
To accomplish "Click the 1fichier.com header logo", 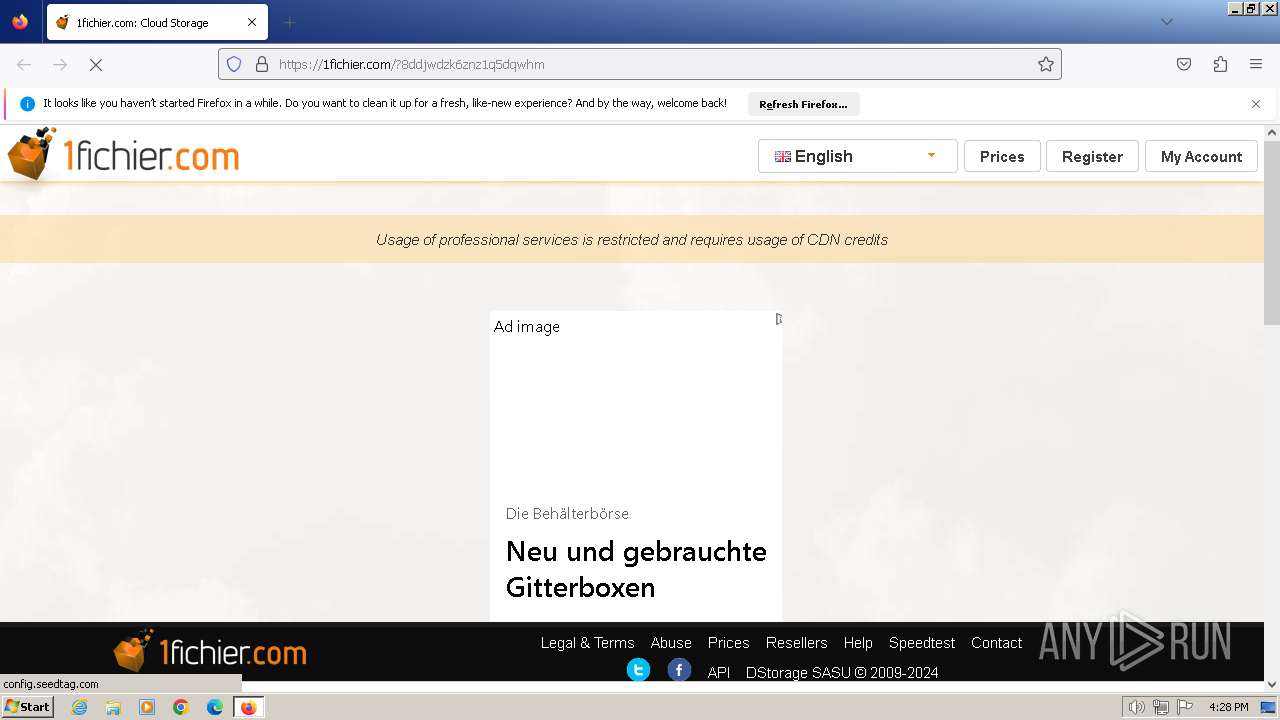I will tap(123, 155).
